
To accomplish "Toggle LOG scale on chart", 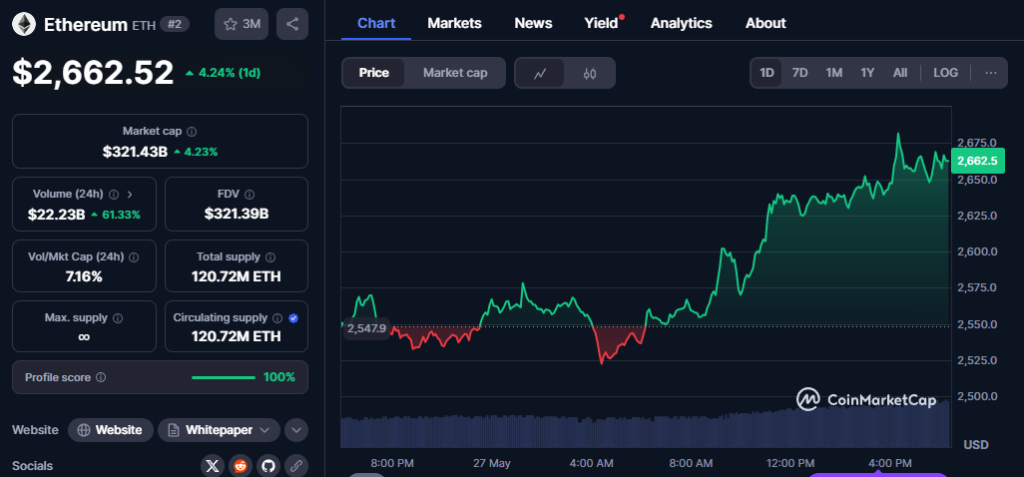I will [946, 73].
